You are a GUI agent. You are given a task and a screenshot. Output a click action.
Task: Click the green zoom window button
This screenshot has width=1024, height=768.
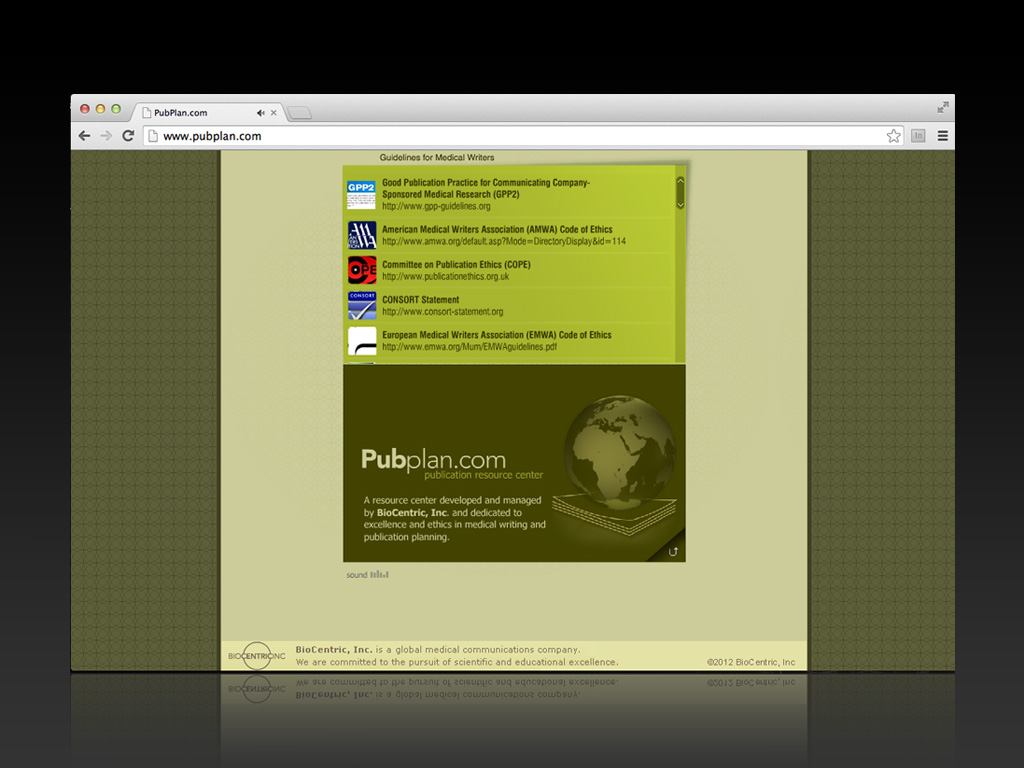click(116, 109)
